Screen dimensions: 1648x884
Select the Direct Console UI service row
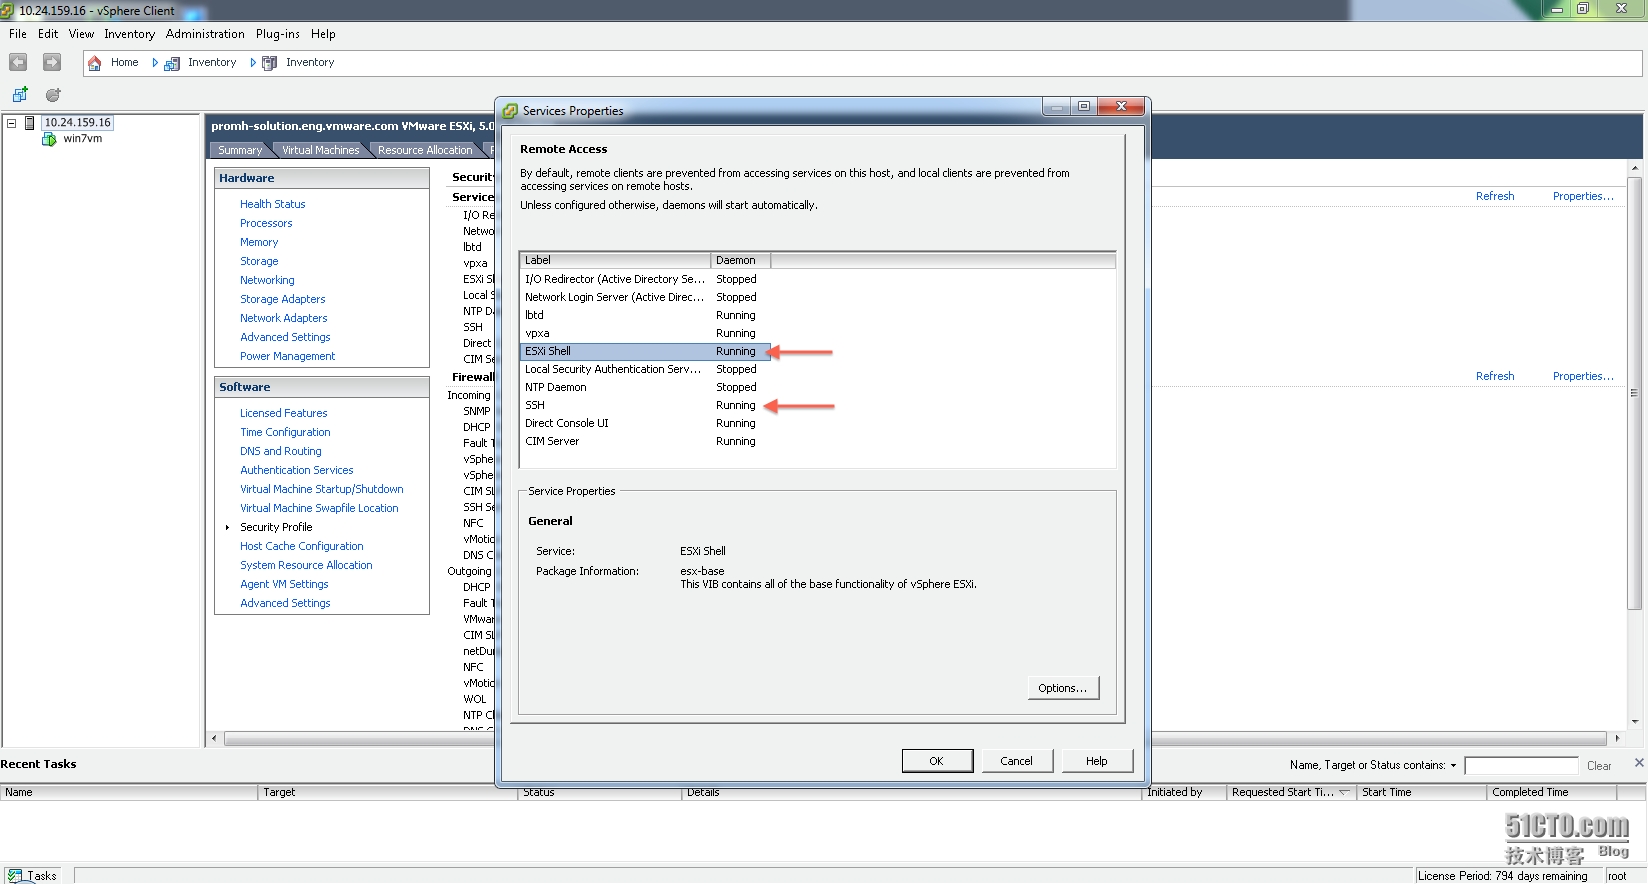[644, 423]
